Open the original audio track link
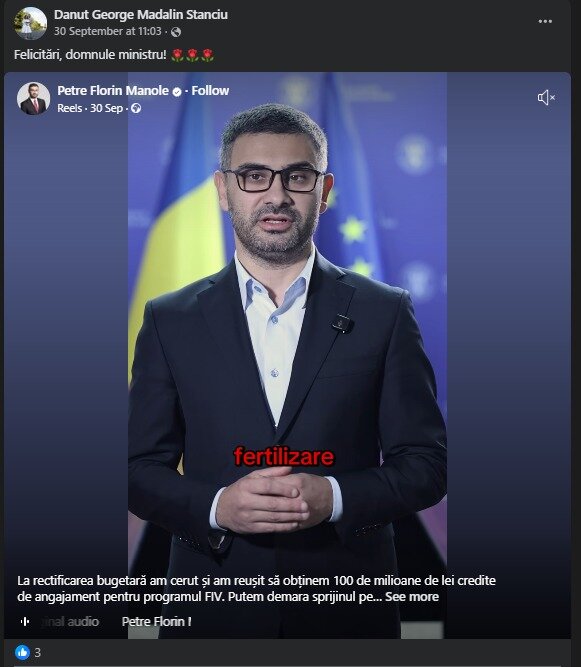581x667 pixels. click(71, 621)
